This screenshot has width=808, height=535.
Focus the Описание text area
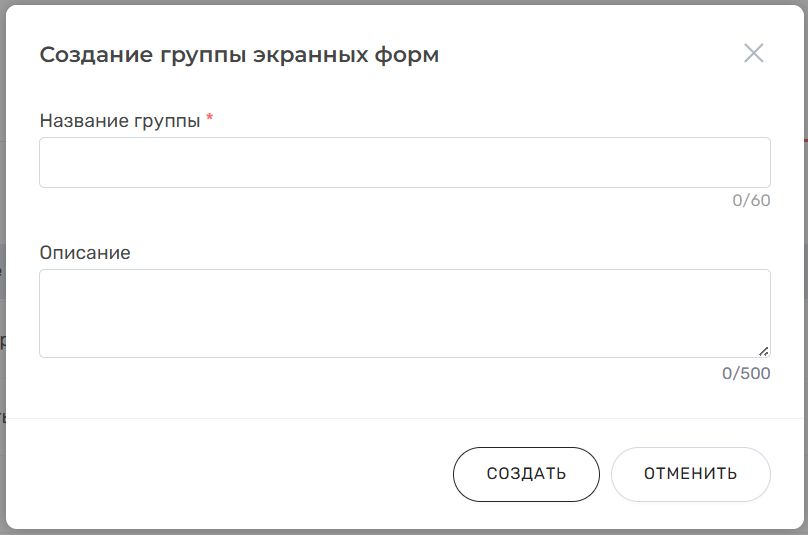click(404, 312)
